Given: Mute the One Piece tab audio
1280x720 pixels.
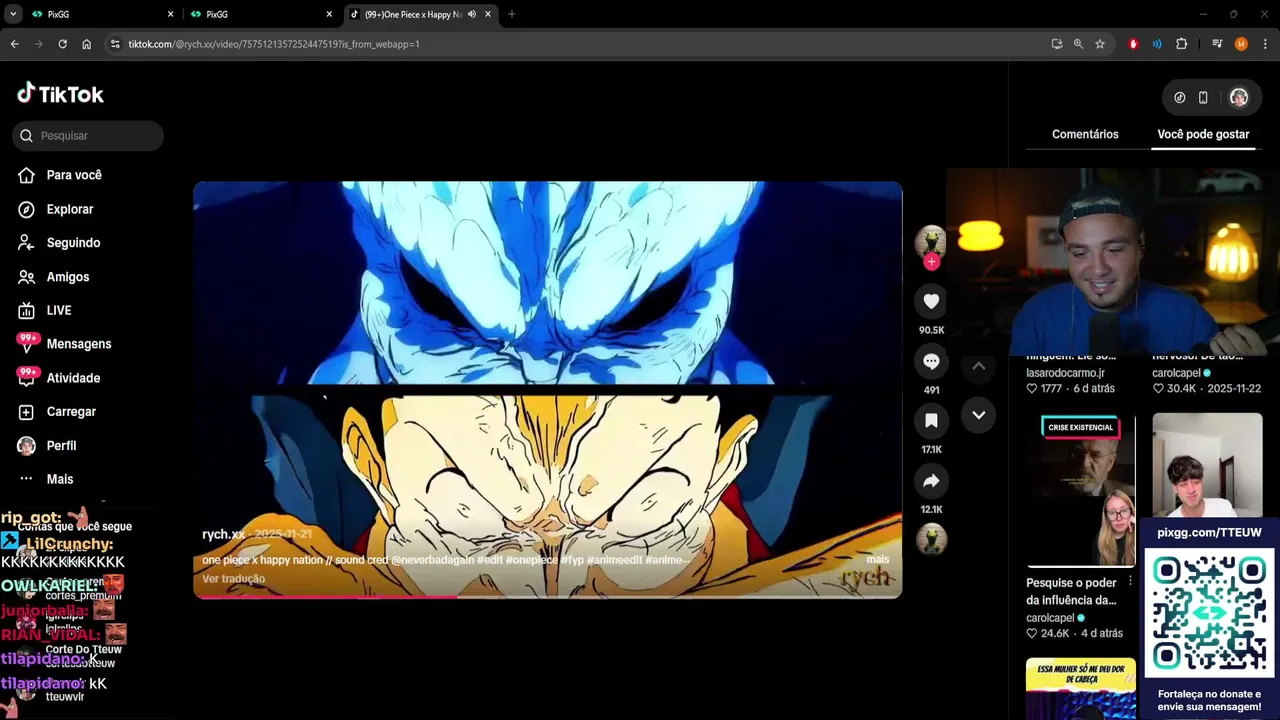Looking at the screenshot, I should (x=472, y=14).
